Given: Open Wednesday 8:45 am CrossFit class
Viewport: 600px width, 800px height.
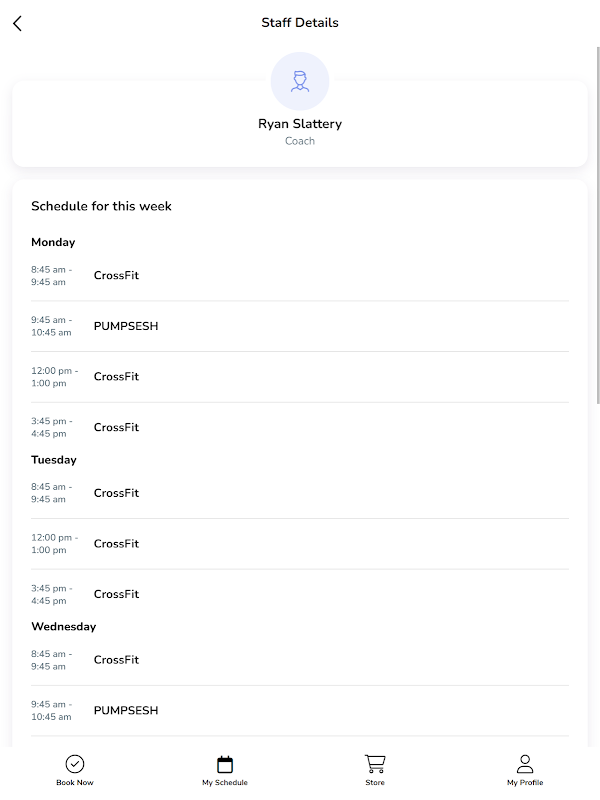Looking at the screenshot, I should tap(116, 660).
